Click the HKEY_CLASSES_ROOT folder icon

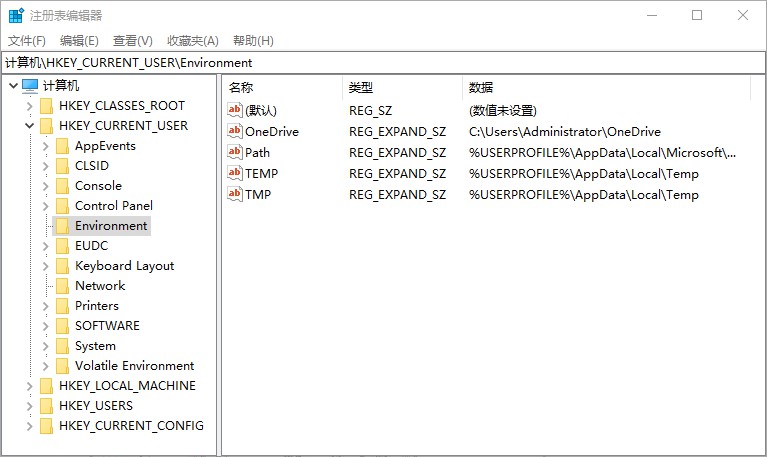click(46, 106)
